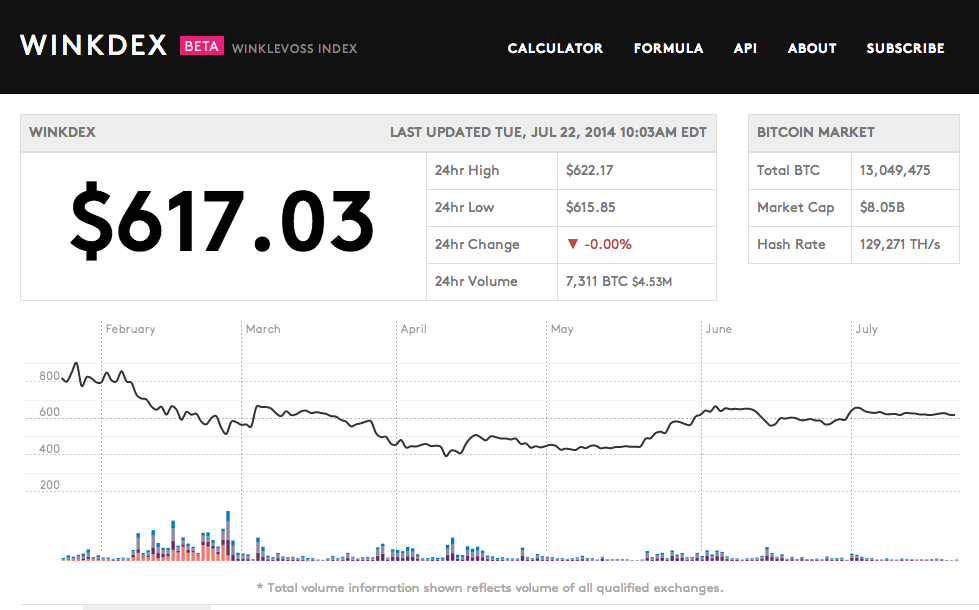Click the Total BTC value 13,049,475

click(895, 170)
